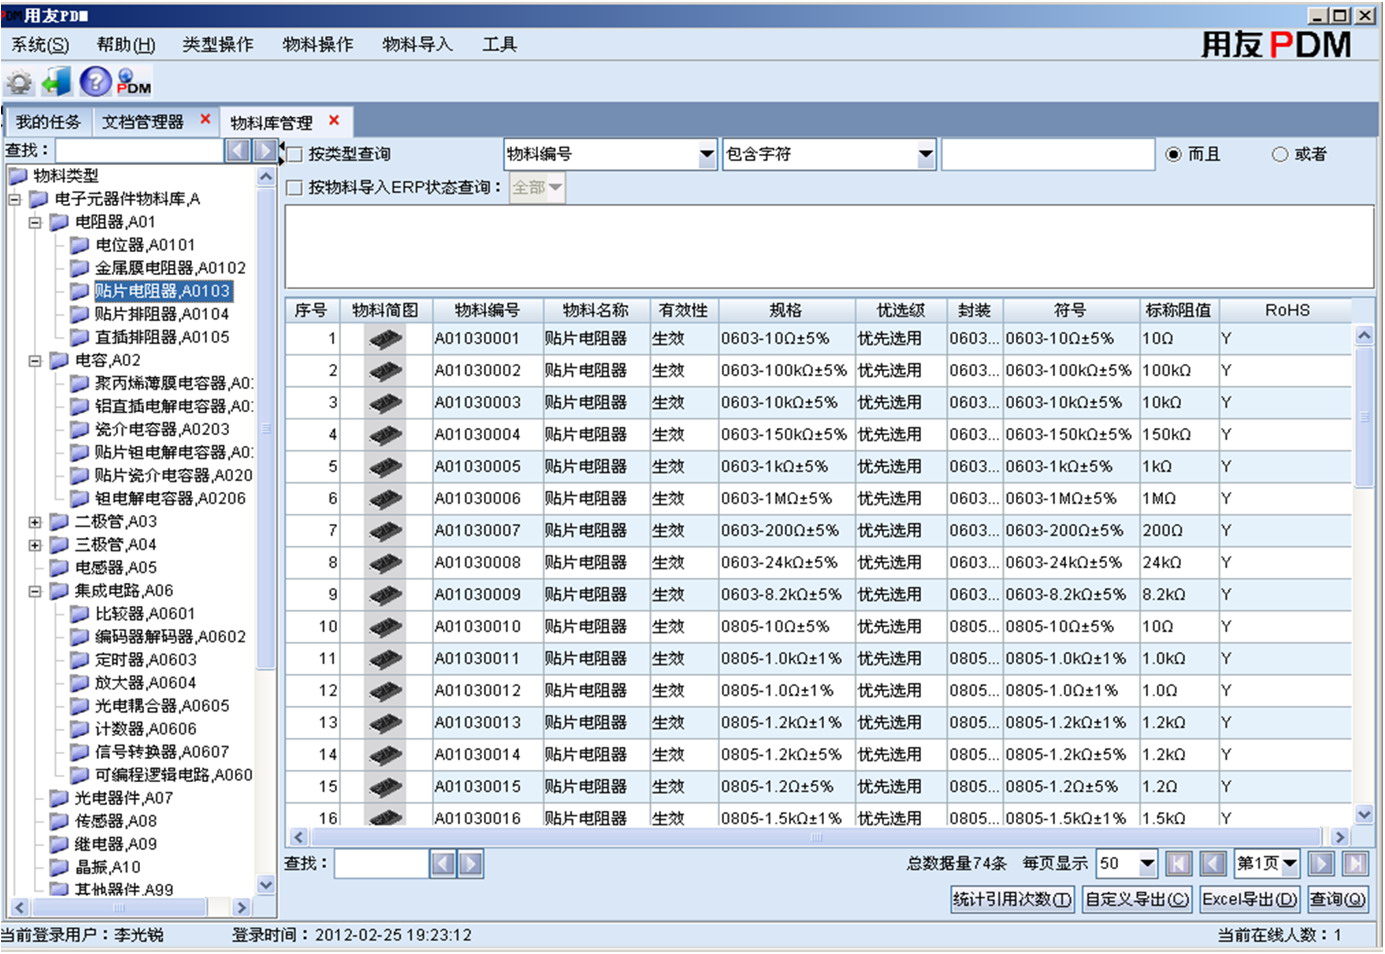Open the 类型操作 menu
Screen dimensions: 1385x954
[218, 45]
